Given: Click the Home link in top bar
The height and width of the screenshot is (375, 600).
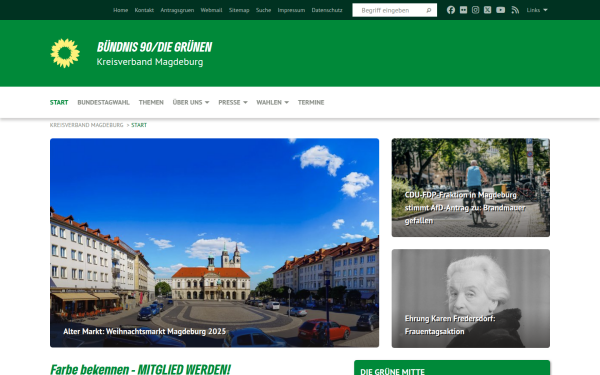Looking at the screenshot, I should [x=121, y=10].
